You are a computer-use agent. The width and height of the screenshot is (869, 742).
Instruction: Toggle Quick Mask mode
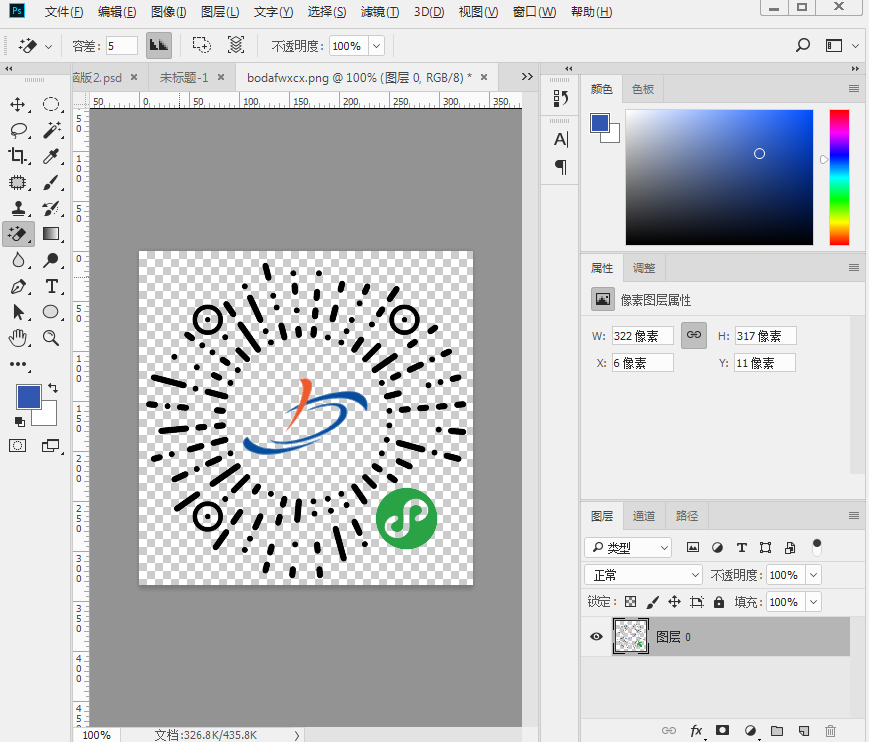pyautogui.click(x=17, y=446)
